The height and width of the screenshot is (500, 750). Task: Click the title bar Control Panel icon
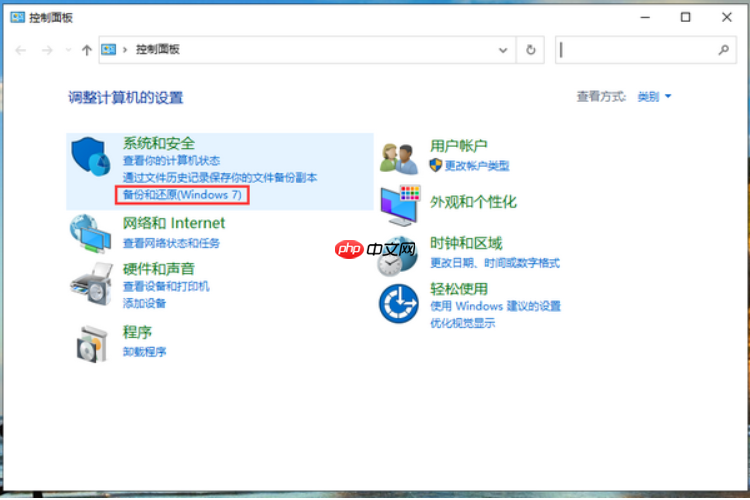pyautogui.click(x=17, y=18)
